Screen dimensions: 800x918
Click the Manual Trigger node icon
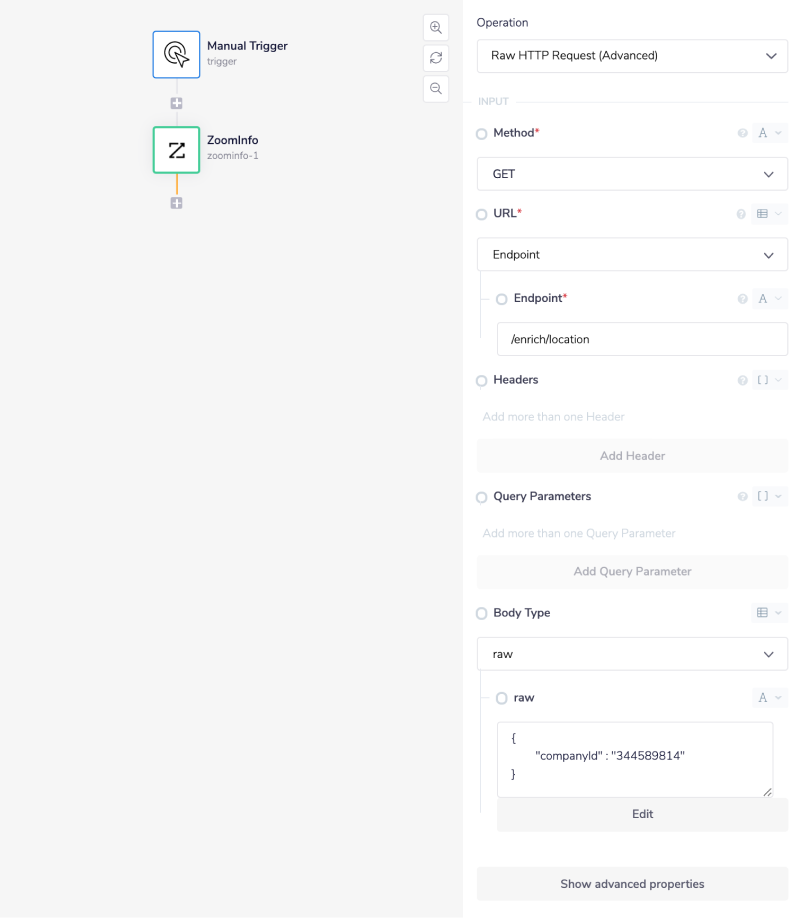(176, 54)
